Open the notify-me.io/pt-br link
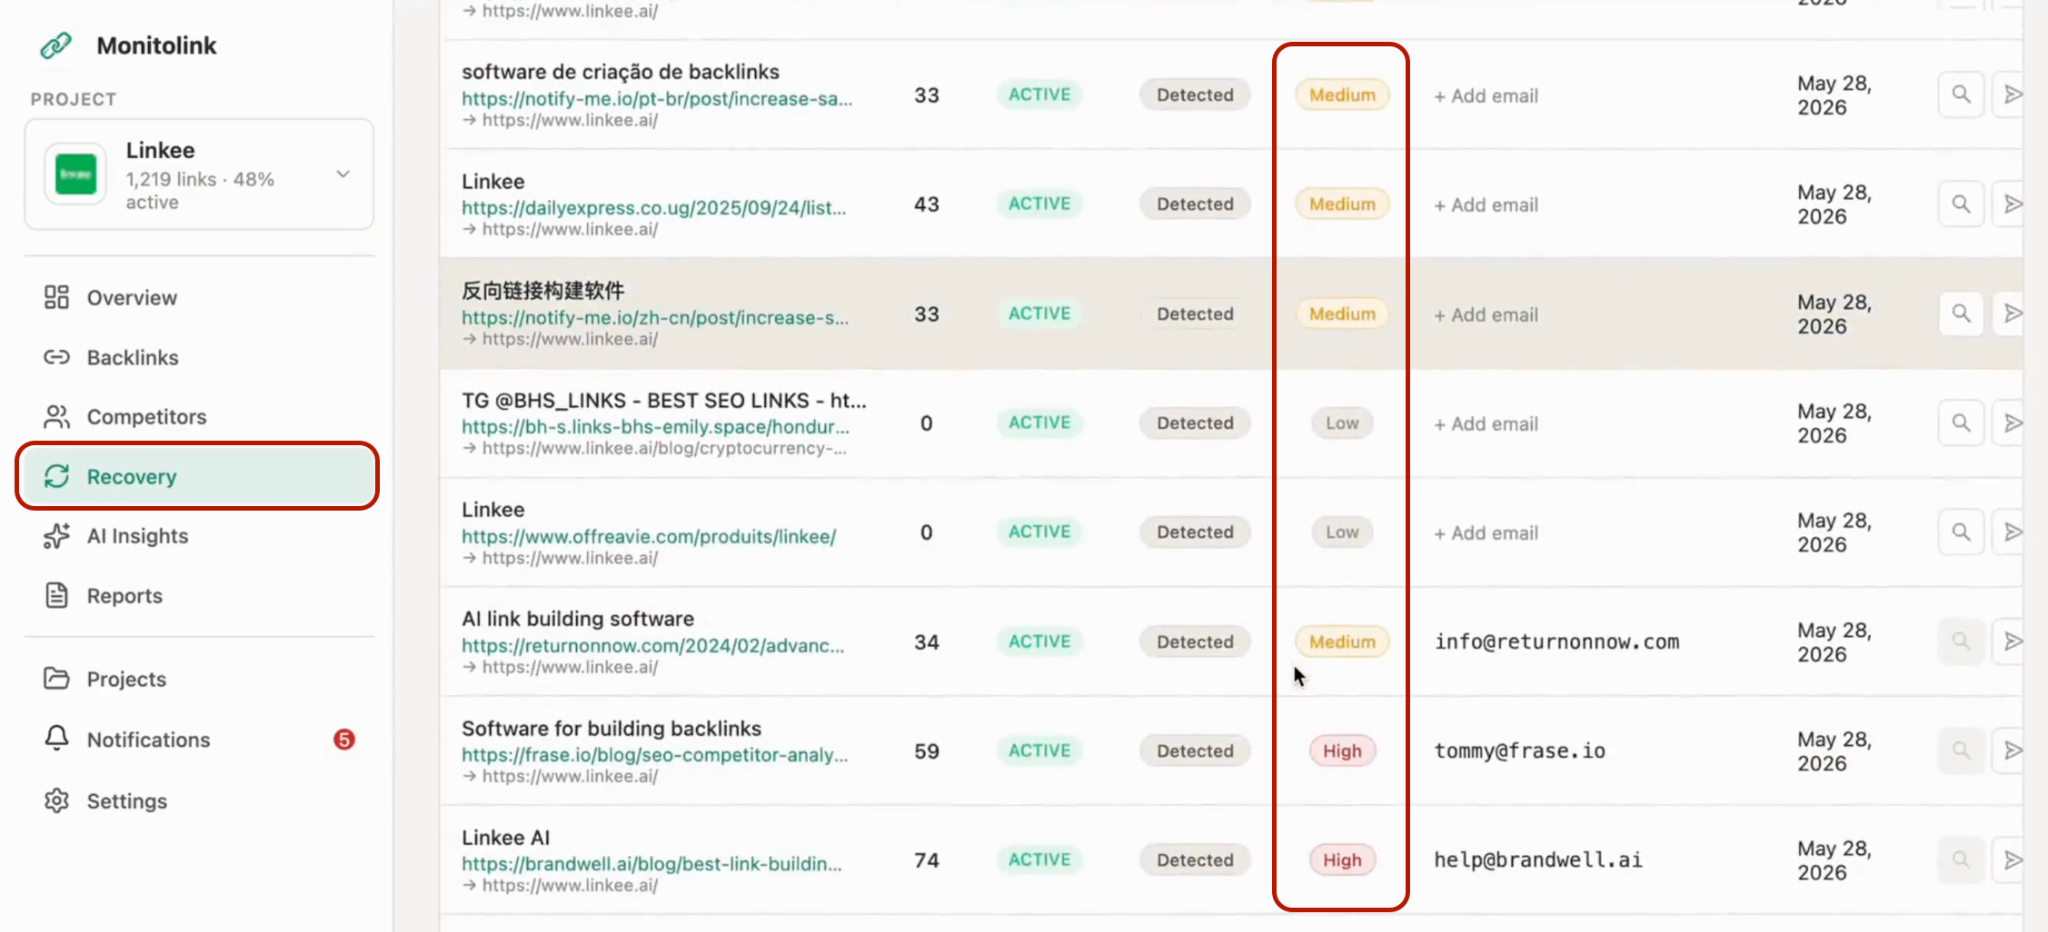Screen dimensions: 2048x932 coord(657,99)
